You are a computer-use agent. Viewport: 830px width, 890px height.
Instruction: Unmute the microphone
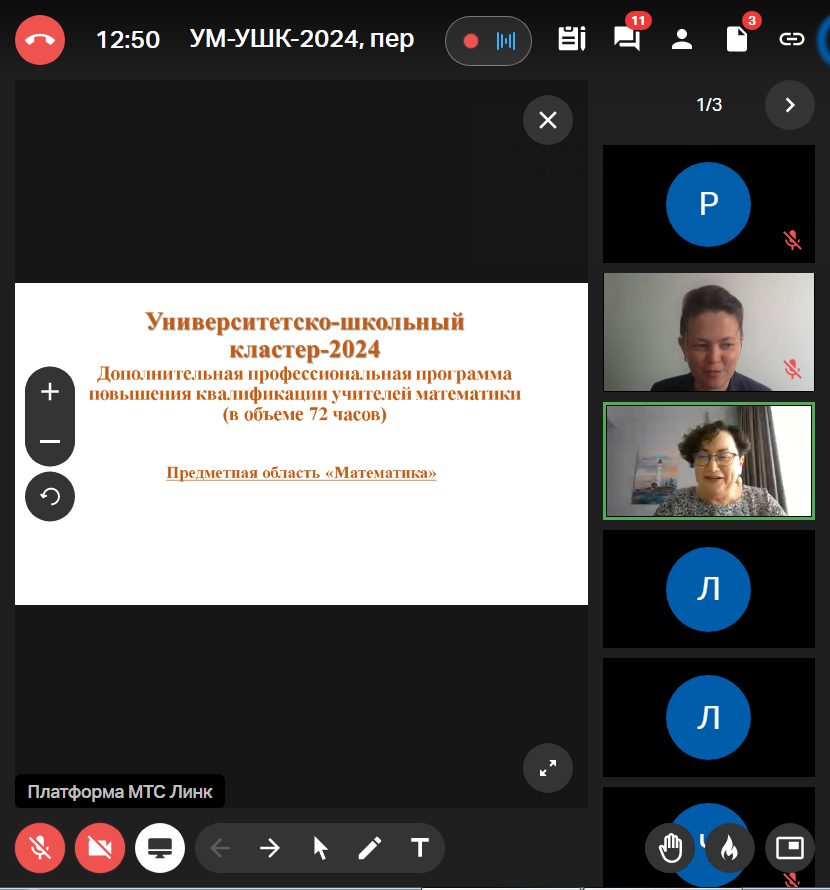point(40,848)
